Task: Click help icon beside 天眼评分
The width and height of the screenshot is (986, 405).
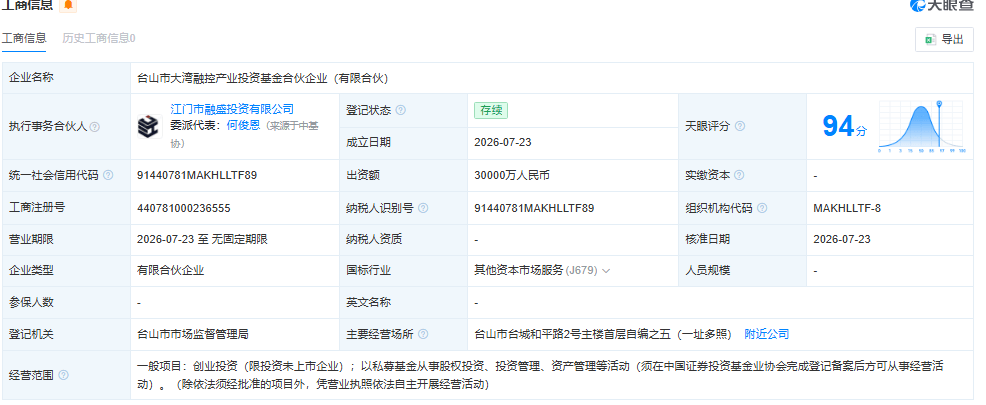Action: point(740,126)
